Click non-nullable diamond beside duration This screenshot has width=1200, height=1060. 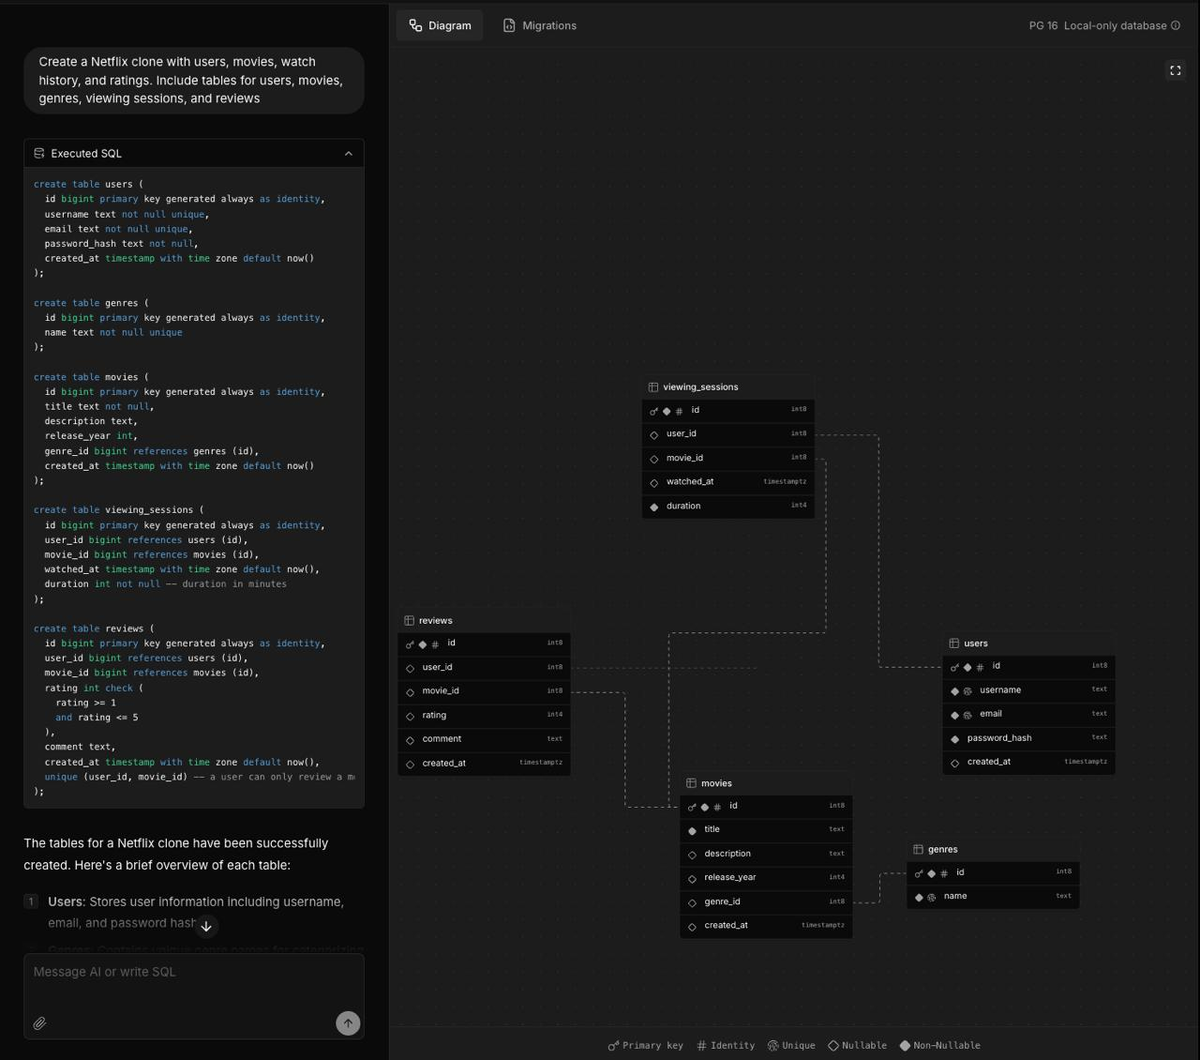654,507
